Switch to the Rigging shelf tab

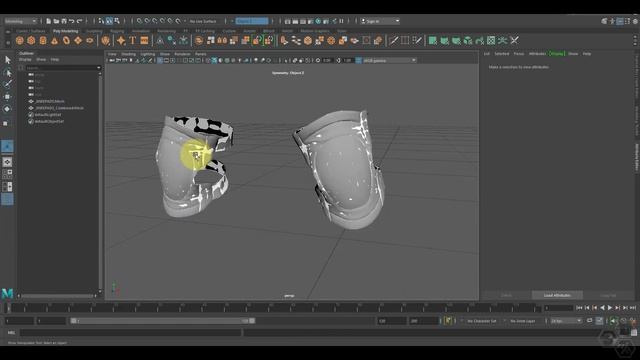pyautogui.click(x=117, y=31)
